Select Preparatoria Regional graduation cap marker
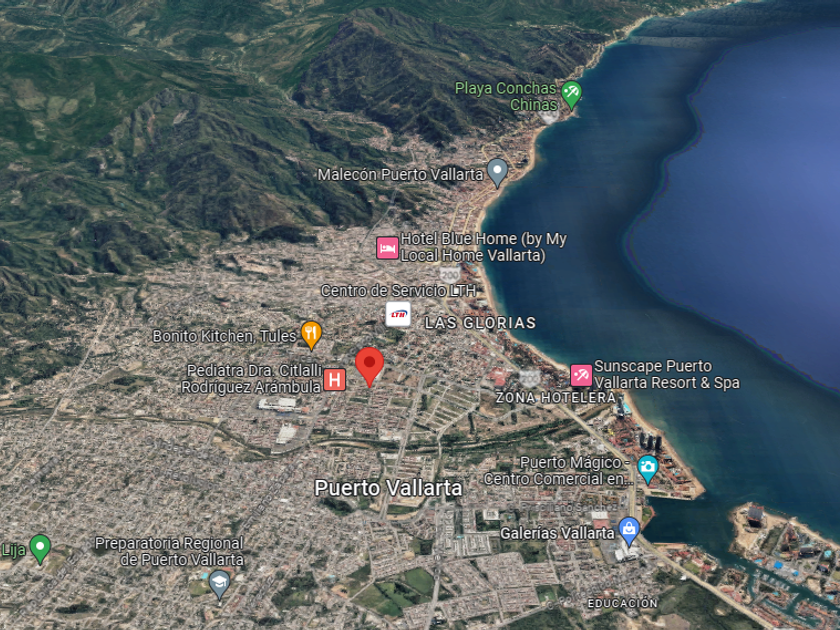The width and height of the screenshot is (840, 630). 219,584
